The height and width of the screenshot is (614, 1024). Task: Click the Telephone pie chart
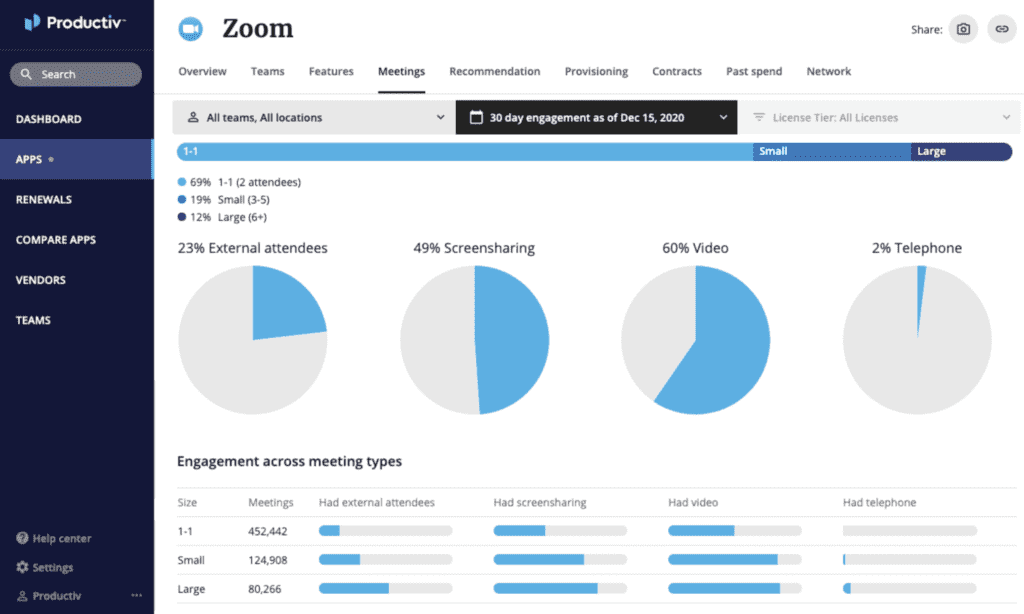917,340
